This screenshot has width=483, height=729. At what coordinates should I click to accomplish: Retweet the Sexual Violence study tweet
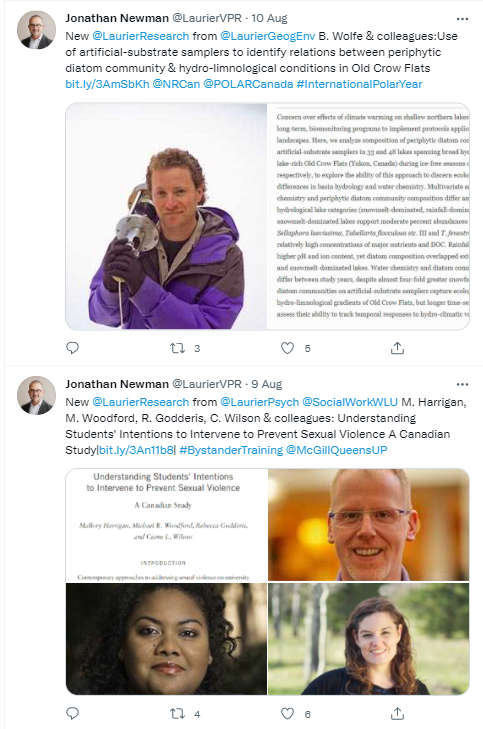tap(178, 713)
